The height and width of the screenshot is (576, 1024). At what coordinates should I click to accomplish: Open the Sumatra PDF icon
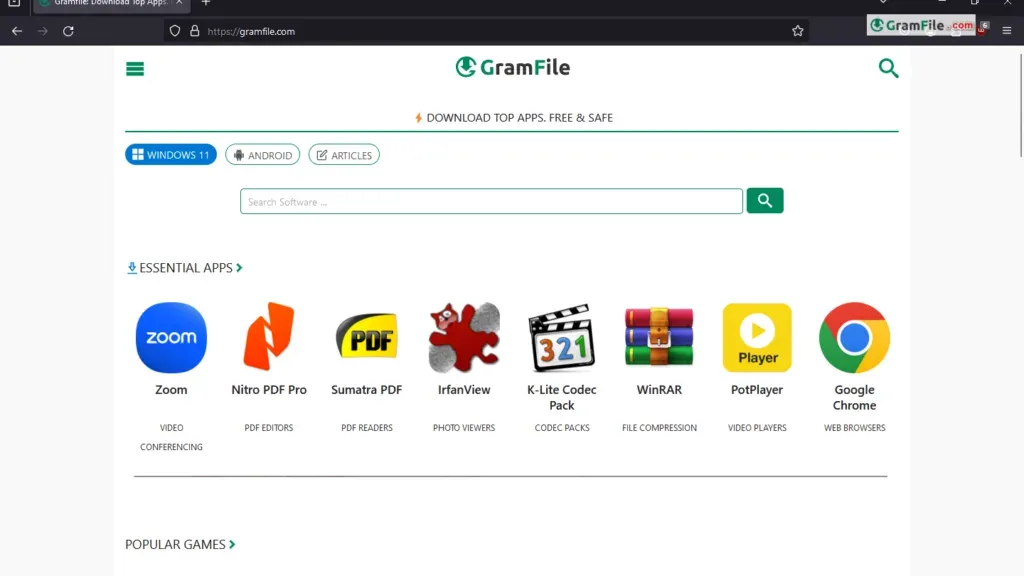[x=366, y=336]
